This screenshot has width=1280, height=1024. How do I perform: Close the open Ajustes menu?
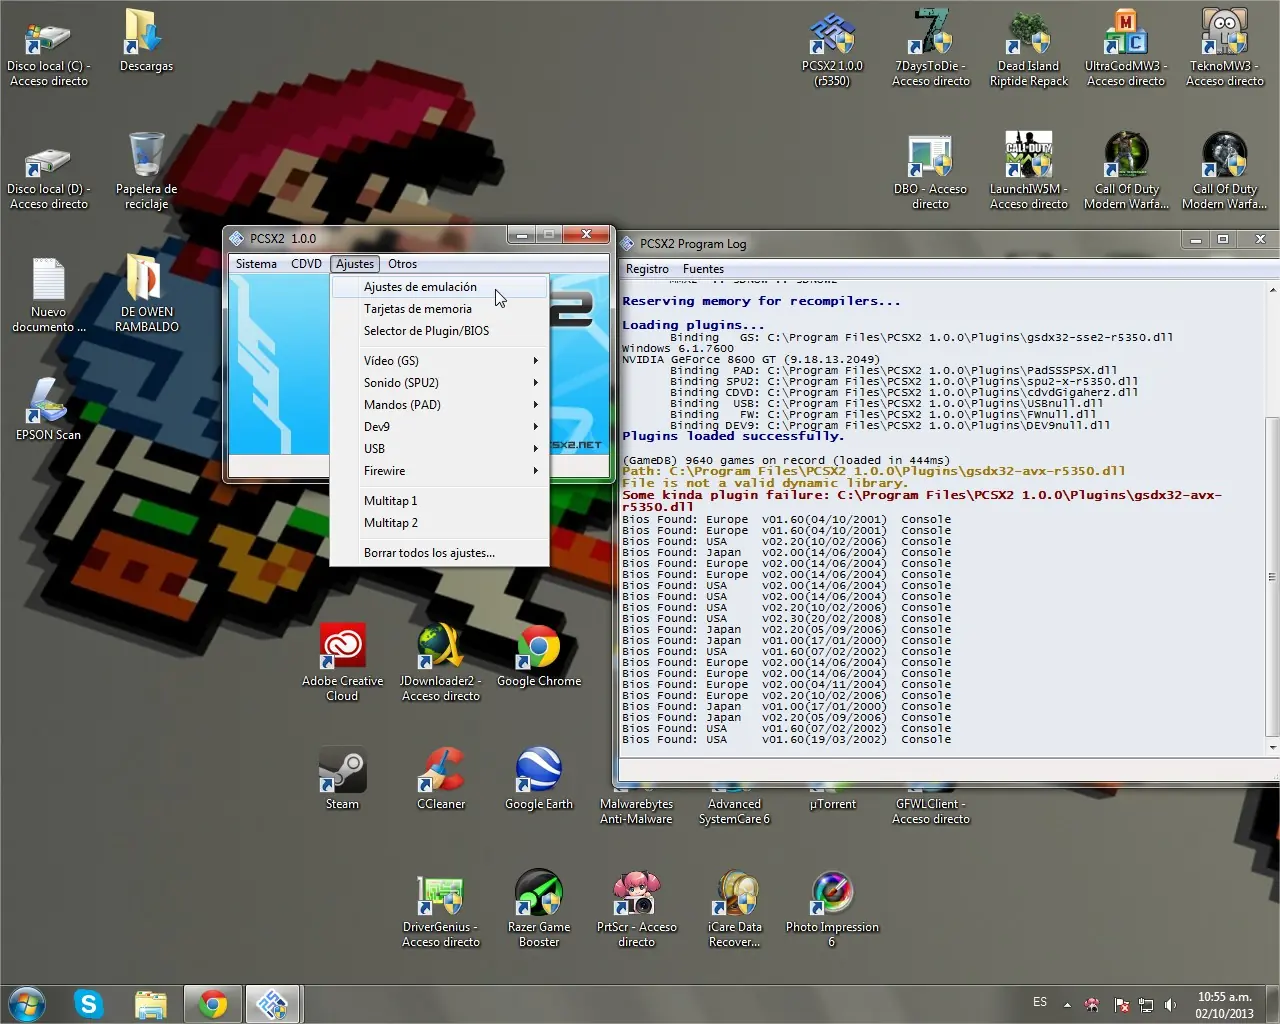pyautogui.click(x=355, y=264)
